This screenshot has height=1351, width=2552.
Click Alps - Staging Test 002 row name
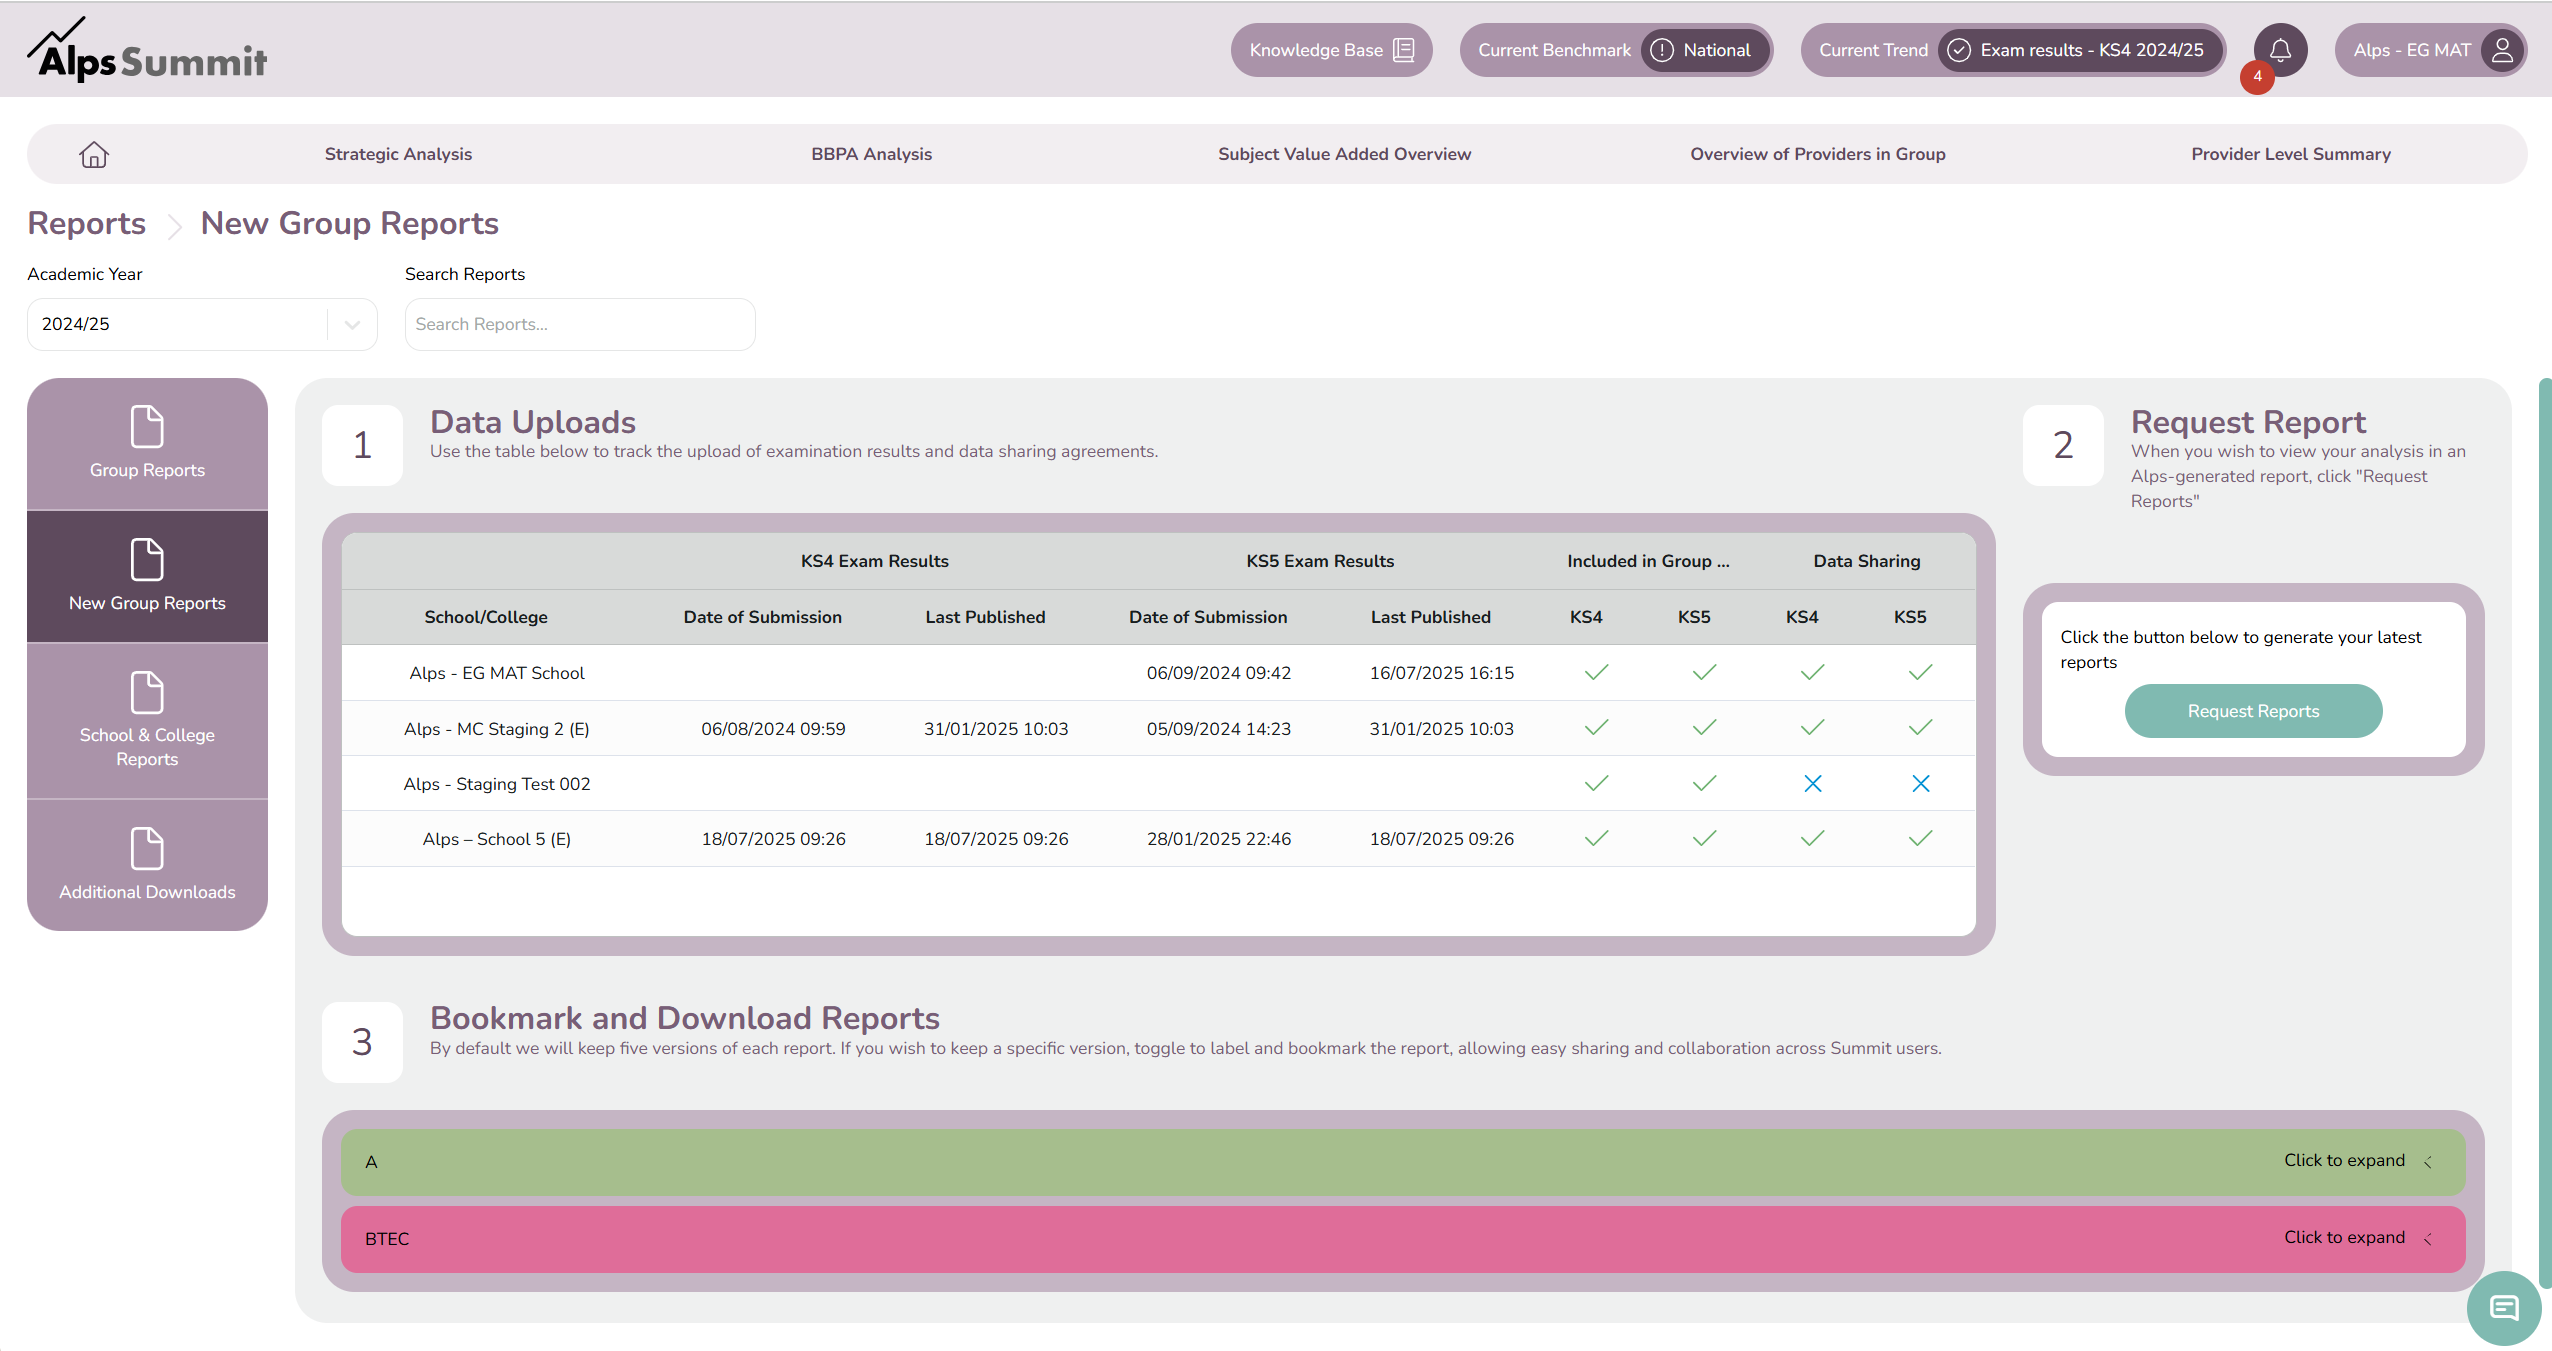point(497,784)
